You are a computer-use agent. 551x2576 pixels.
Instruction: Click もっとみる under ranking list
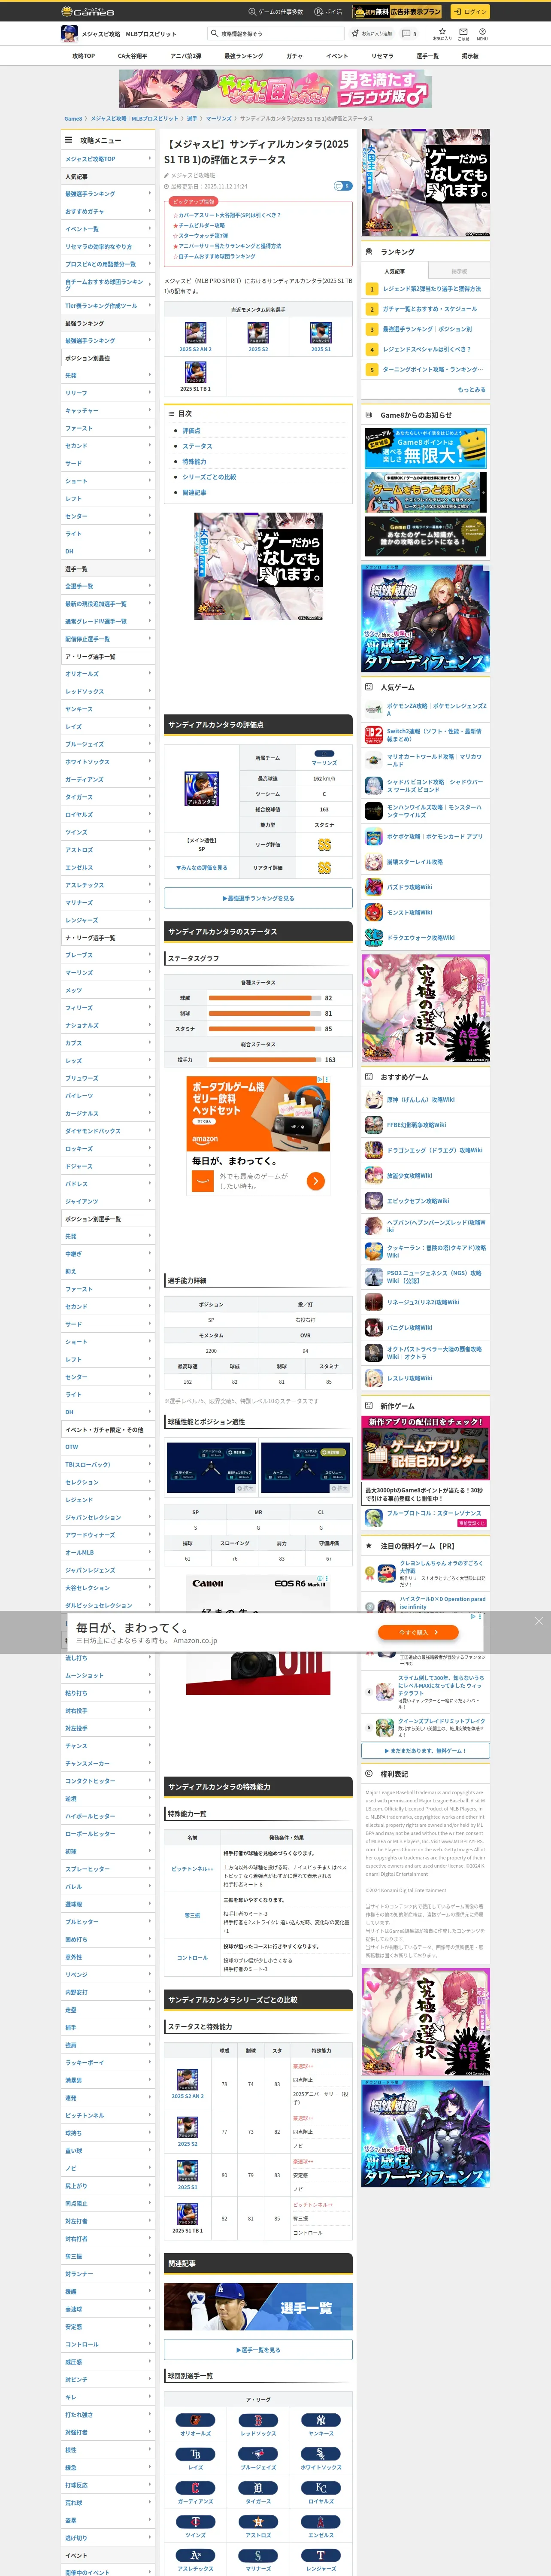click(471, 390)
